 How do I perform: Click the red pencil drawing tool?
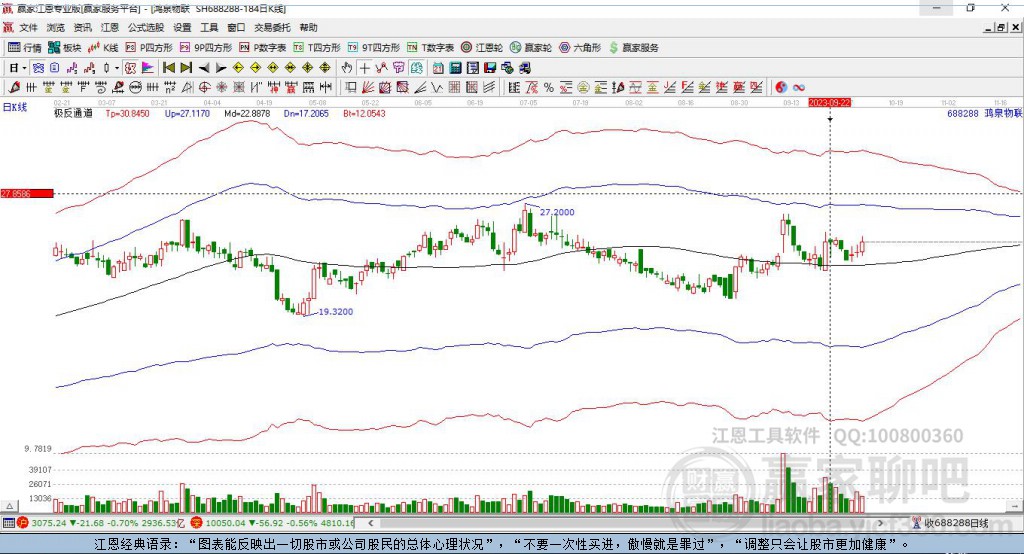(x=14, y=88)
